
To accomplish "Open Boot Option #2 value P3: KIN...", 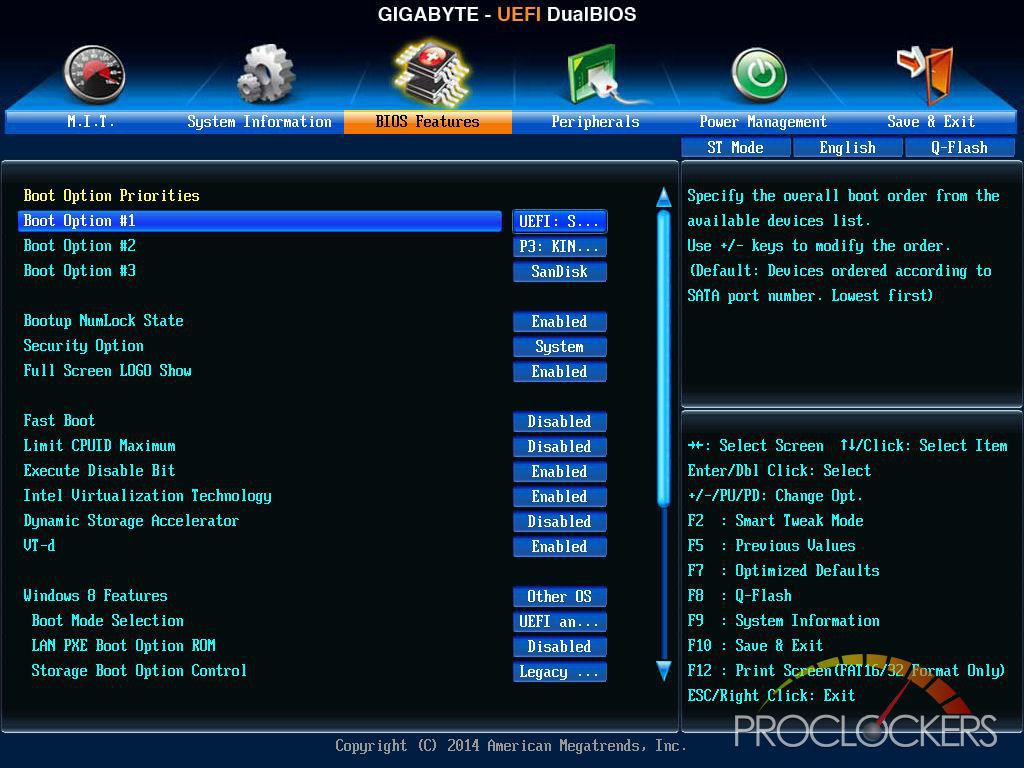I will [560, 246].
